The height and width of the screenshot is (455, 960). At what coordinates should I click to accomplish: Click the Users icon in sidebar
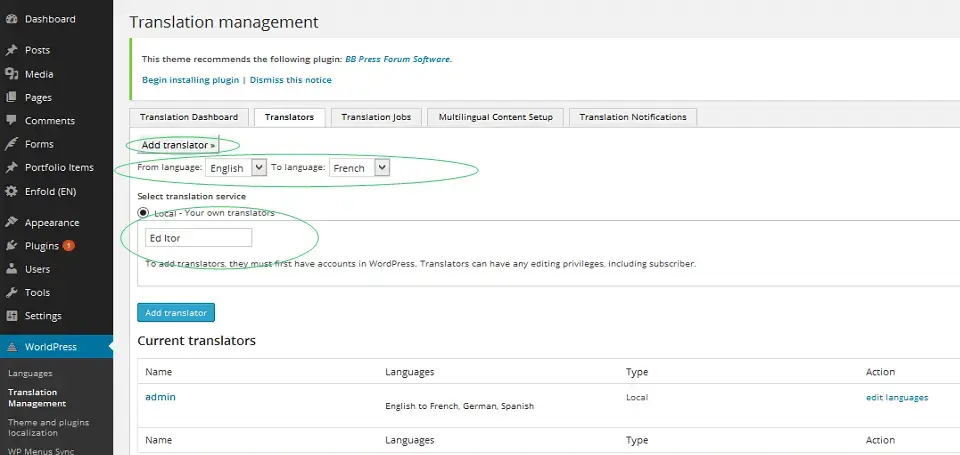(11, 269)
